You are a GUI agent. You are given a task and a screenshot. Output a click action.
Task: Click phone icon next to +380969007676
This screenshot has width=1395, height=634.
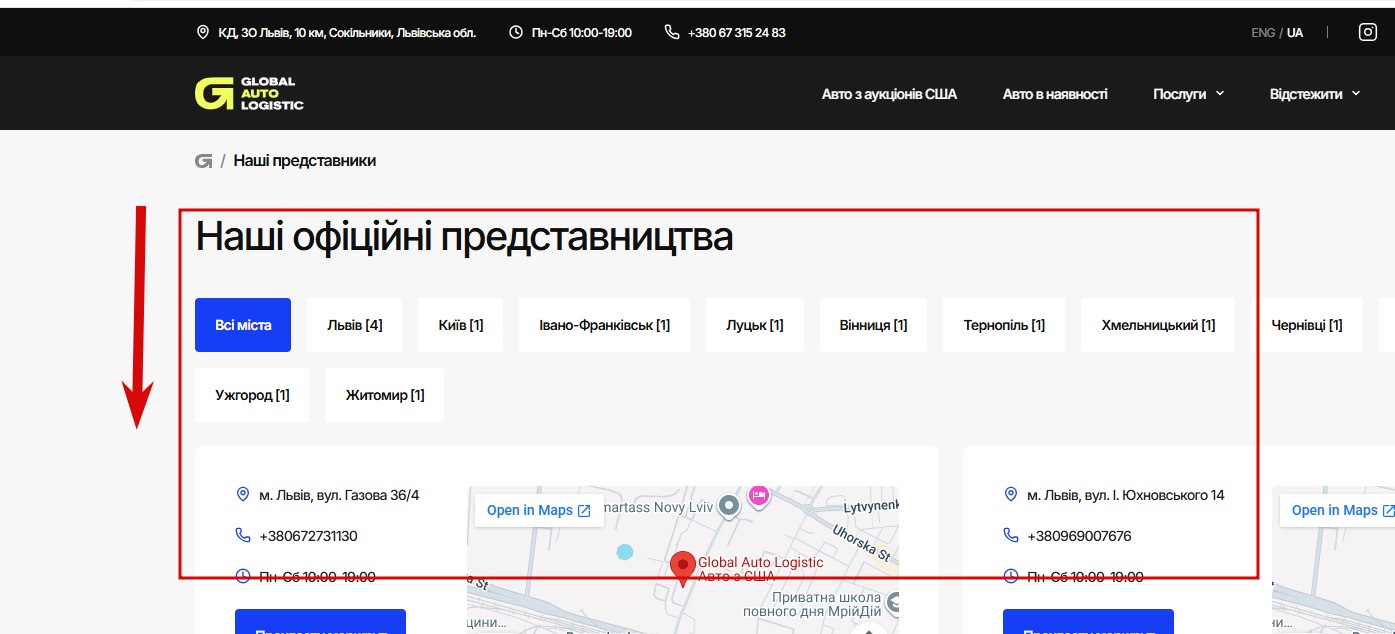1010,536
